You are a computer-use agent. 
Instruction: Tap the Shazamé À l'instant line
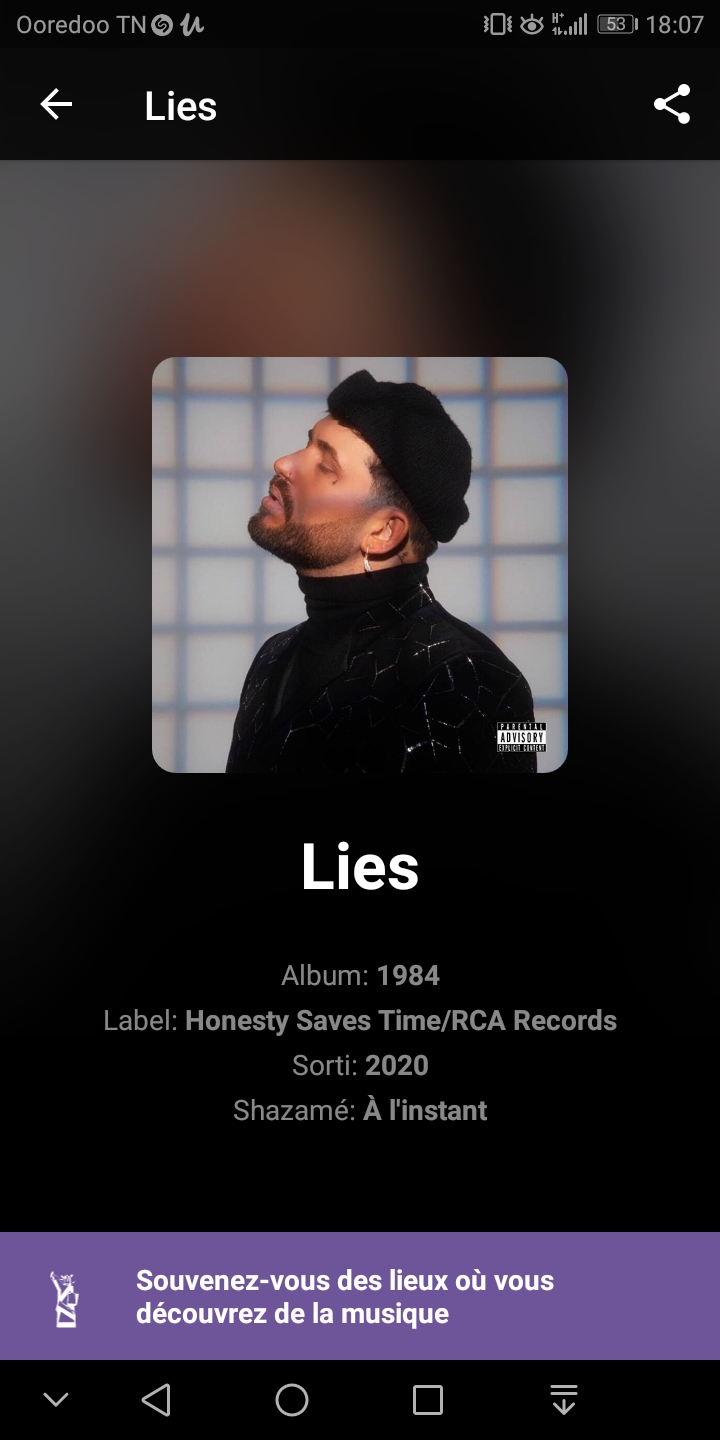pyautogui.click(x=360, y=1111)
